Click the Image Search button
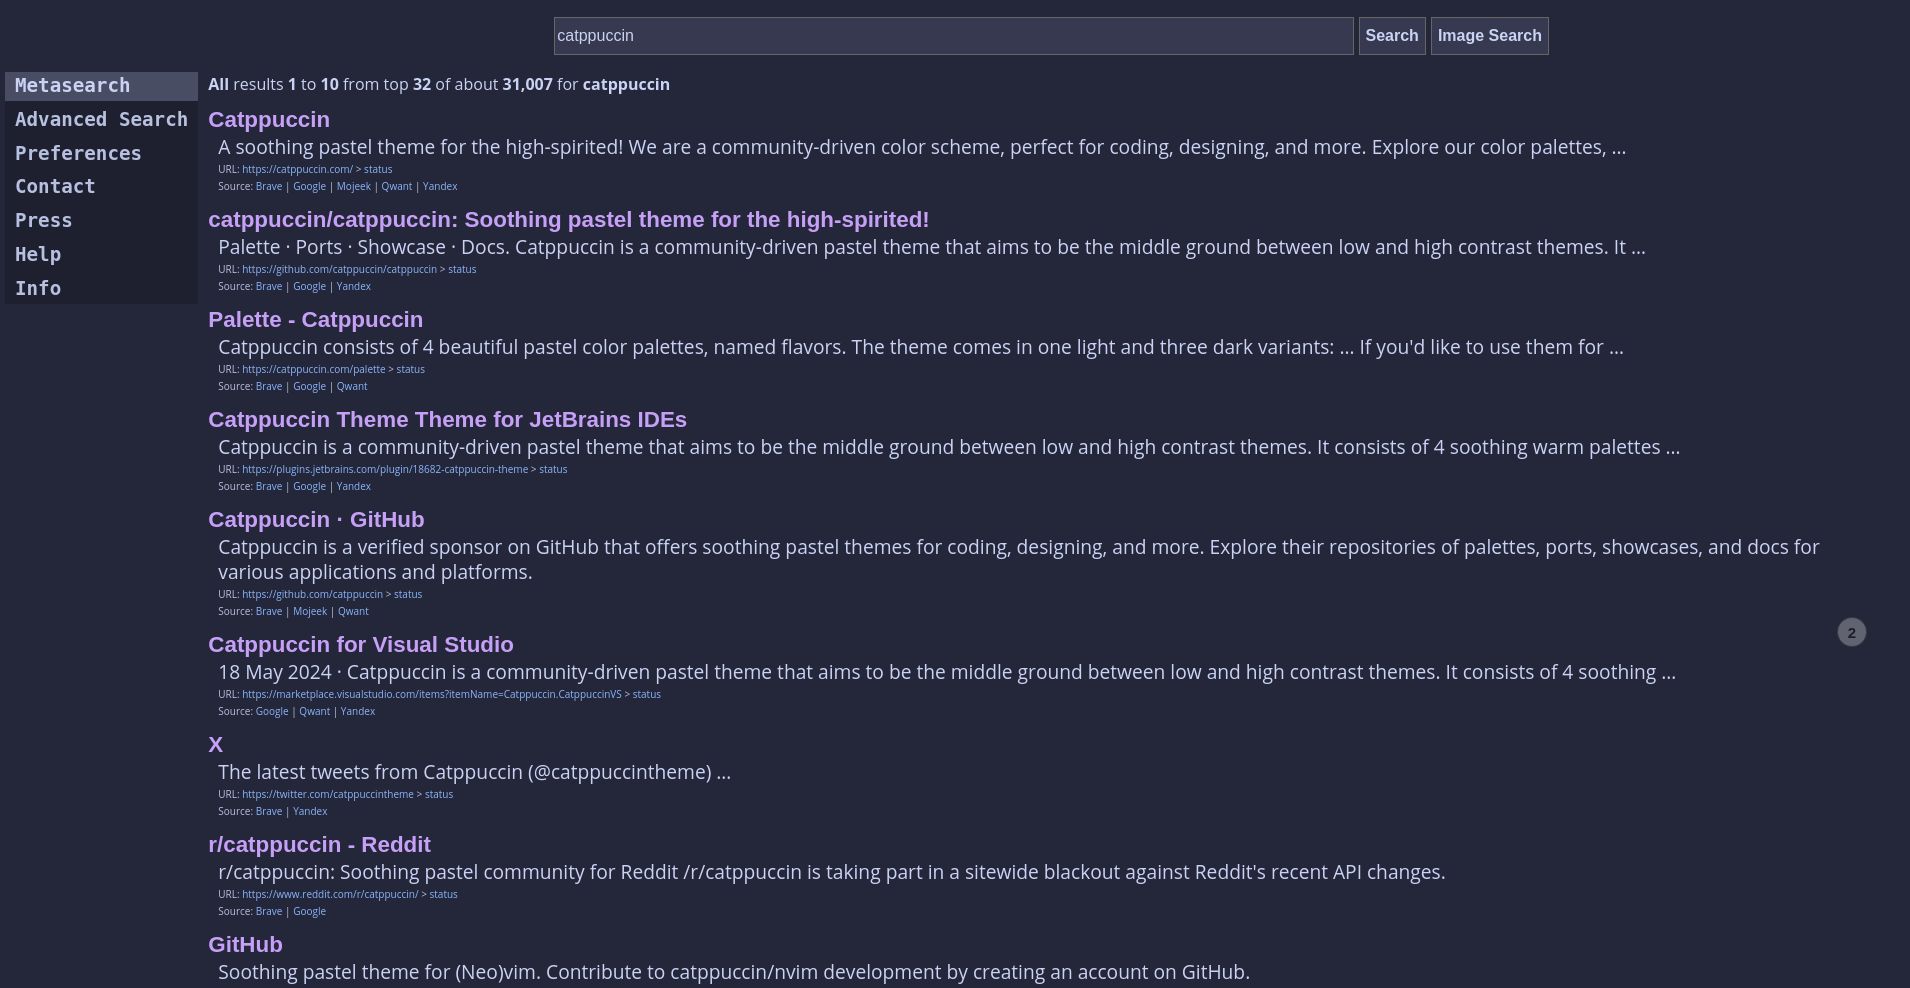1910x988 pixels. click(1489, 36)
